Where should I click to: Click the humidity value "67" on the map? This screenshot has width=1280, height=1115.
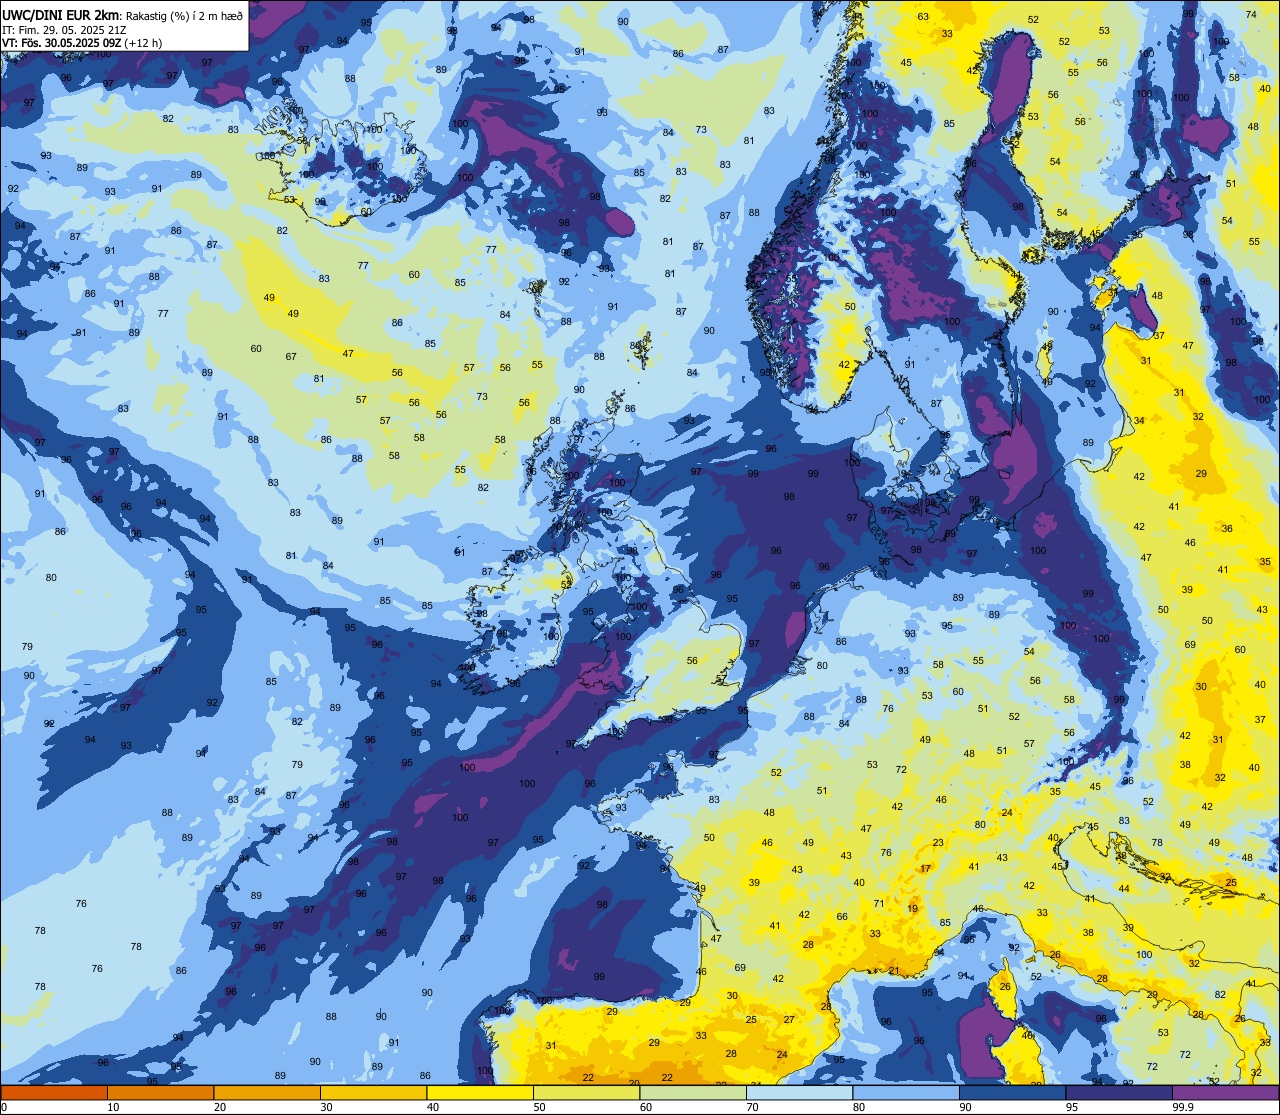(x=291, y=356)
